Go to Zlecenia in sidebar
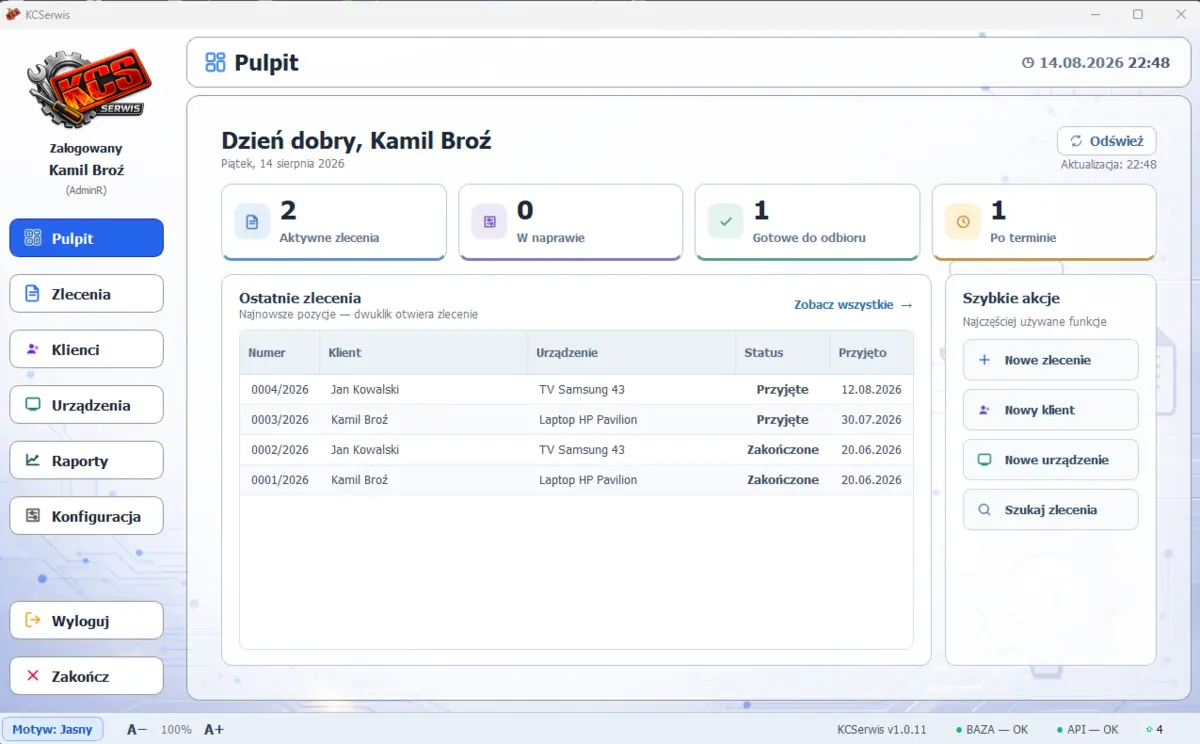Viewport: 1200px width, 744px height. pyautogui.click(x=87, y=294)
